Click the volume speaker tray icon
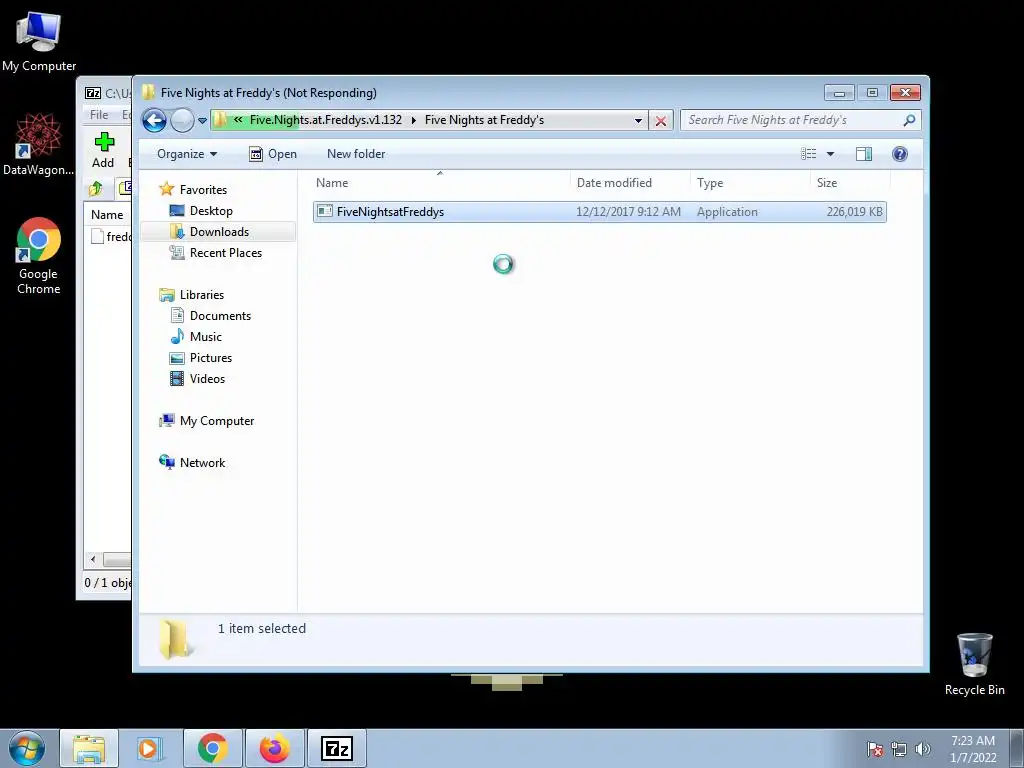Screen dimensions: 1024x768 922,749
